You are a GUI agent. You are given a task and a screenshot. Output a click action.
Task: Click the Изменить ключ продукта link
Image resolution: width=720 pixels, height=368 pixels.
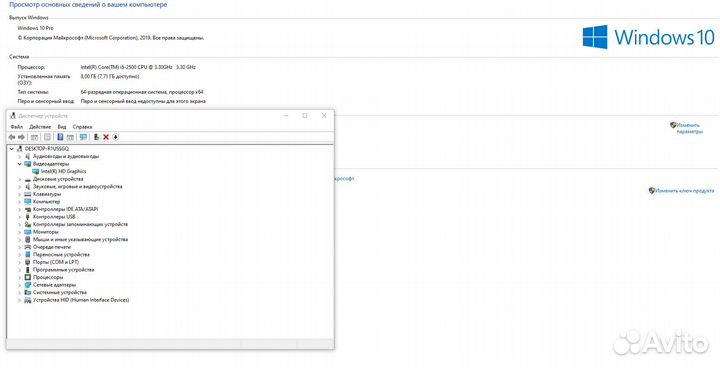[x=685, y=190]
